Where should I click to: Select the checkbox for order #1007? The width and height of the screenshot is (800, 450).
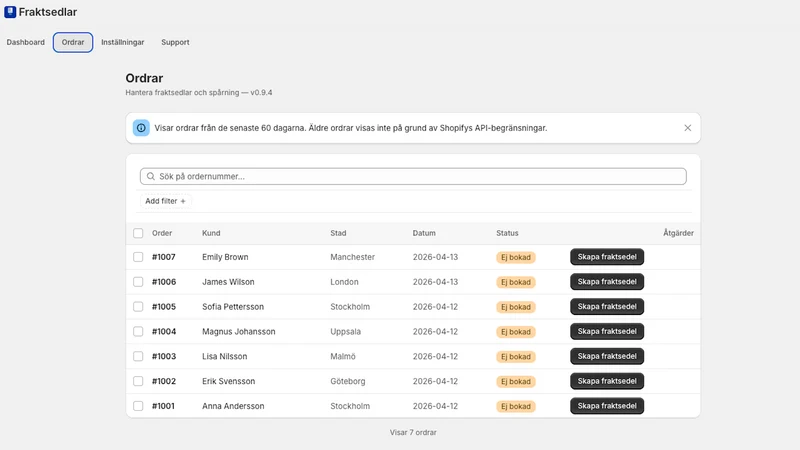(138, 257)
